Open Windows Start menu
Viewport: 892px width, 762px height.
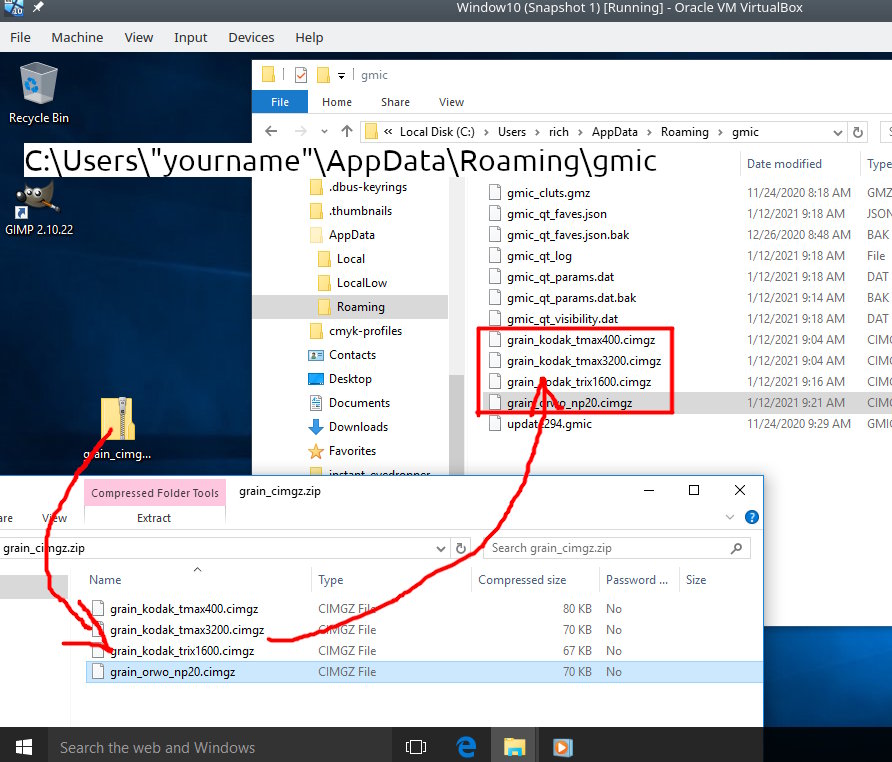[x=23, y=746]
